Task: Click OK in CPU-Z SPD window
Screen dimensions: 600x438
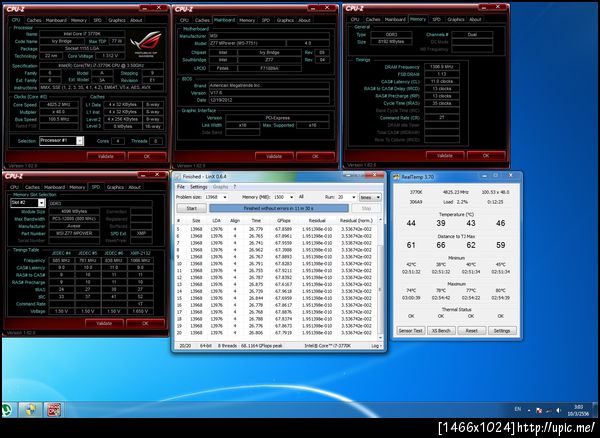Action: pyautogui.click(x=145, y=323)
